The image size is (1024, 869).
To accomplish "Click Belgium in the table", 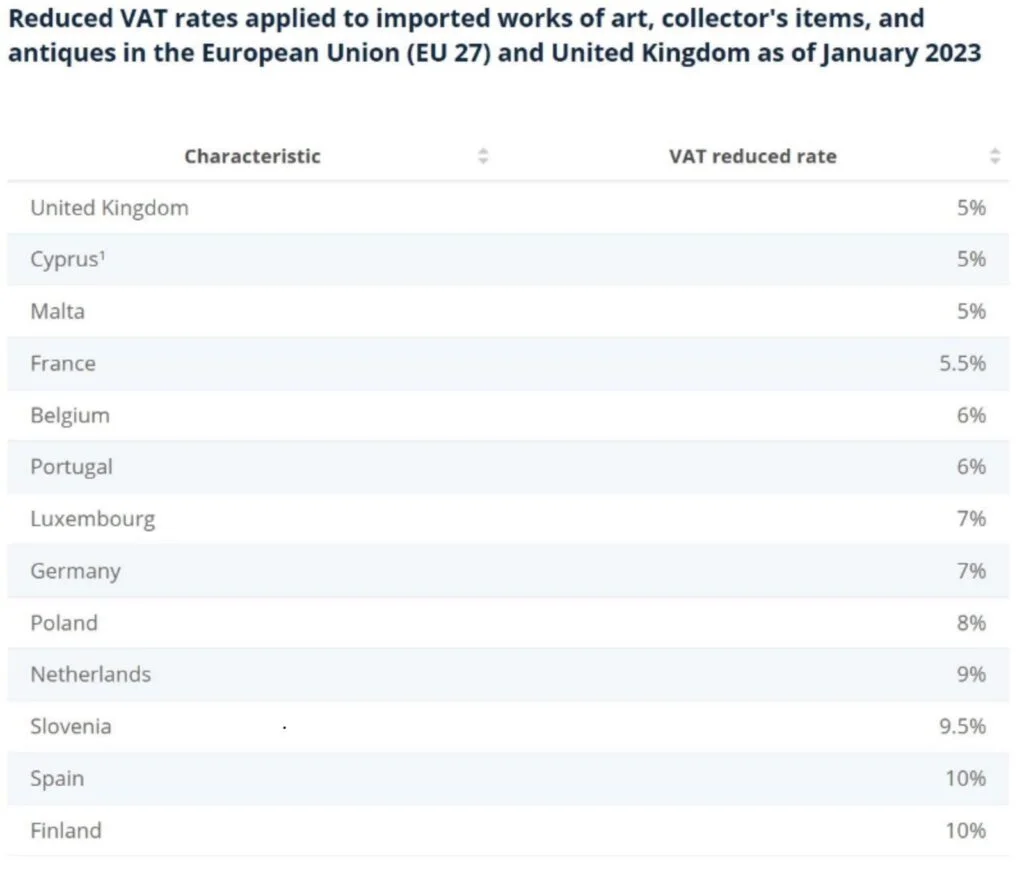I will point(70,415).
